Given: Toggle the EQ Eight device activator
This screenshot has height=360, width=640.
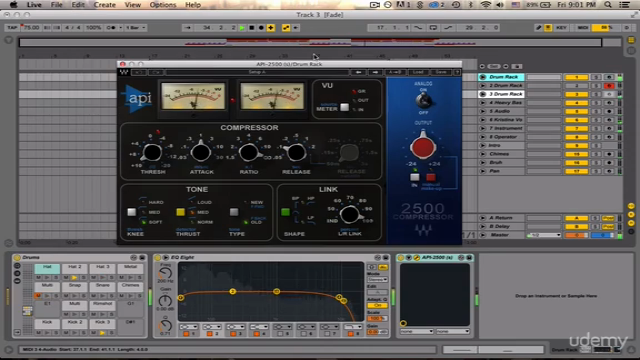Looking at the screenshot, I should pos(158,258).
